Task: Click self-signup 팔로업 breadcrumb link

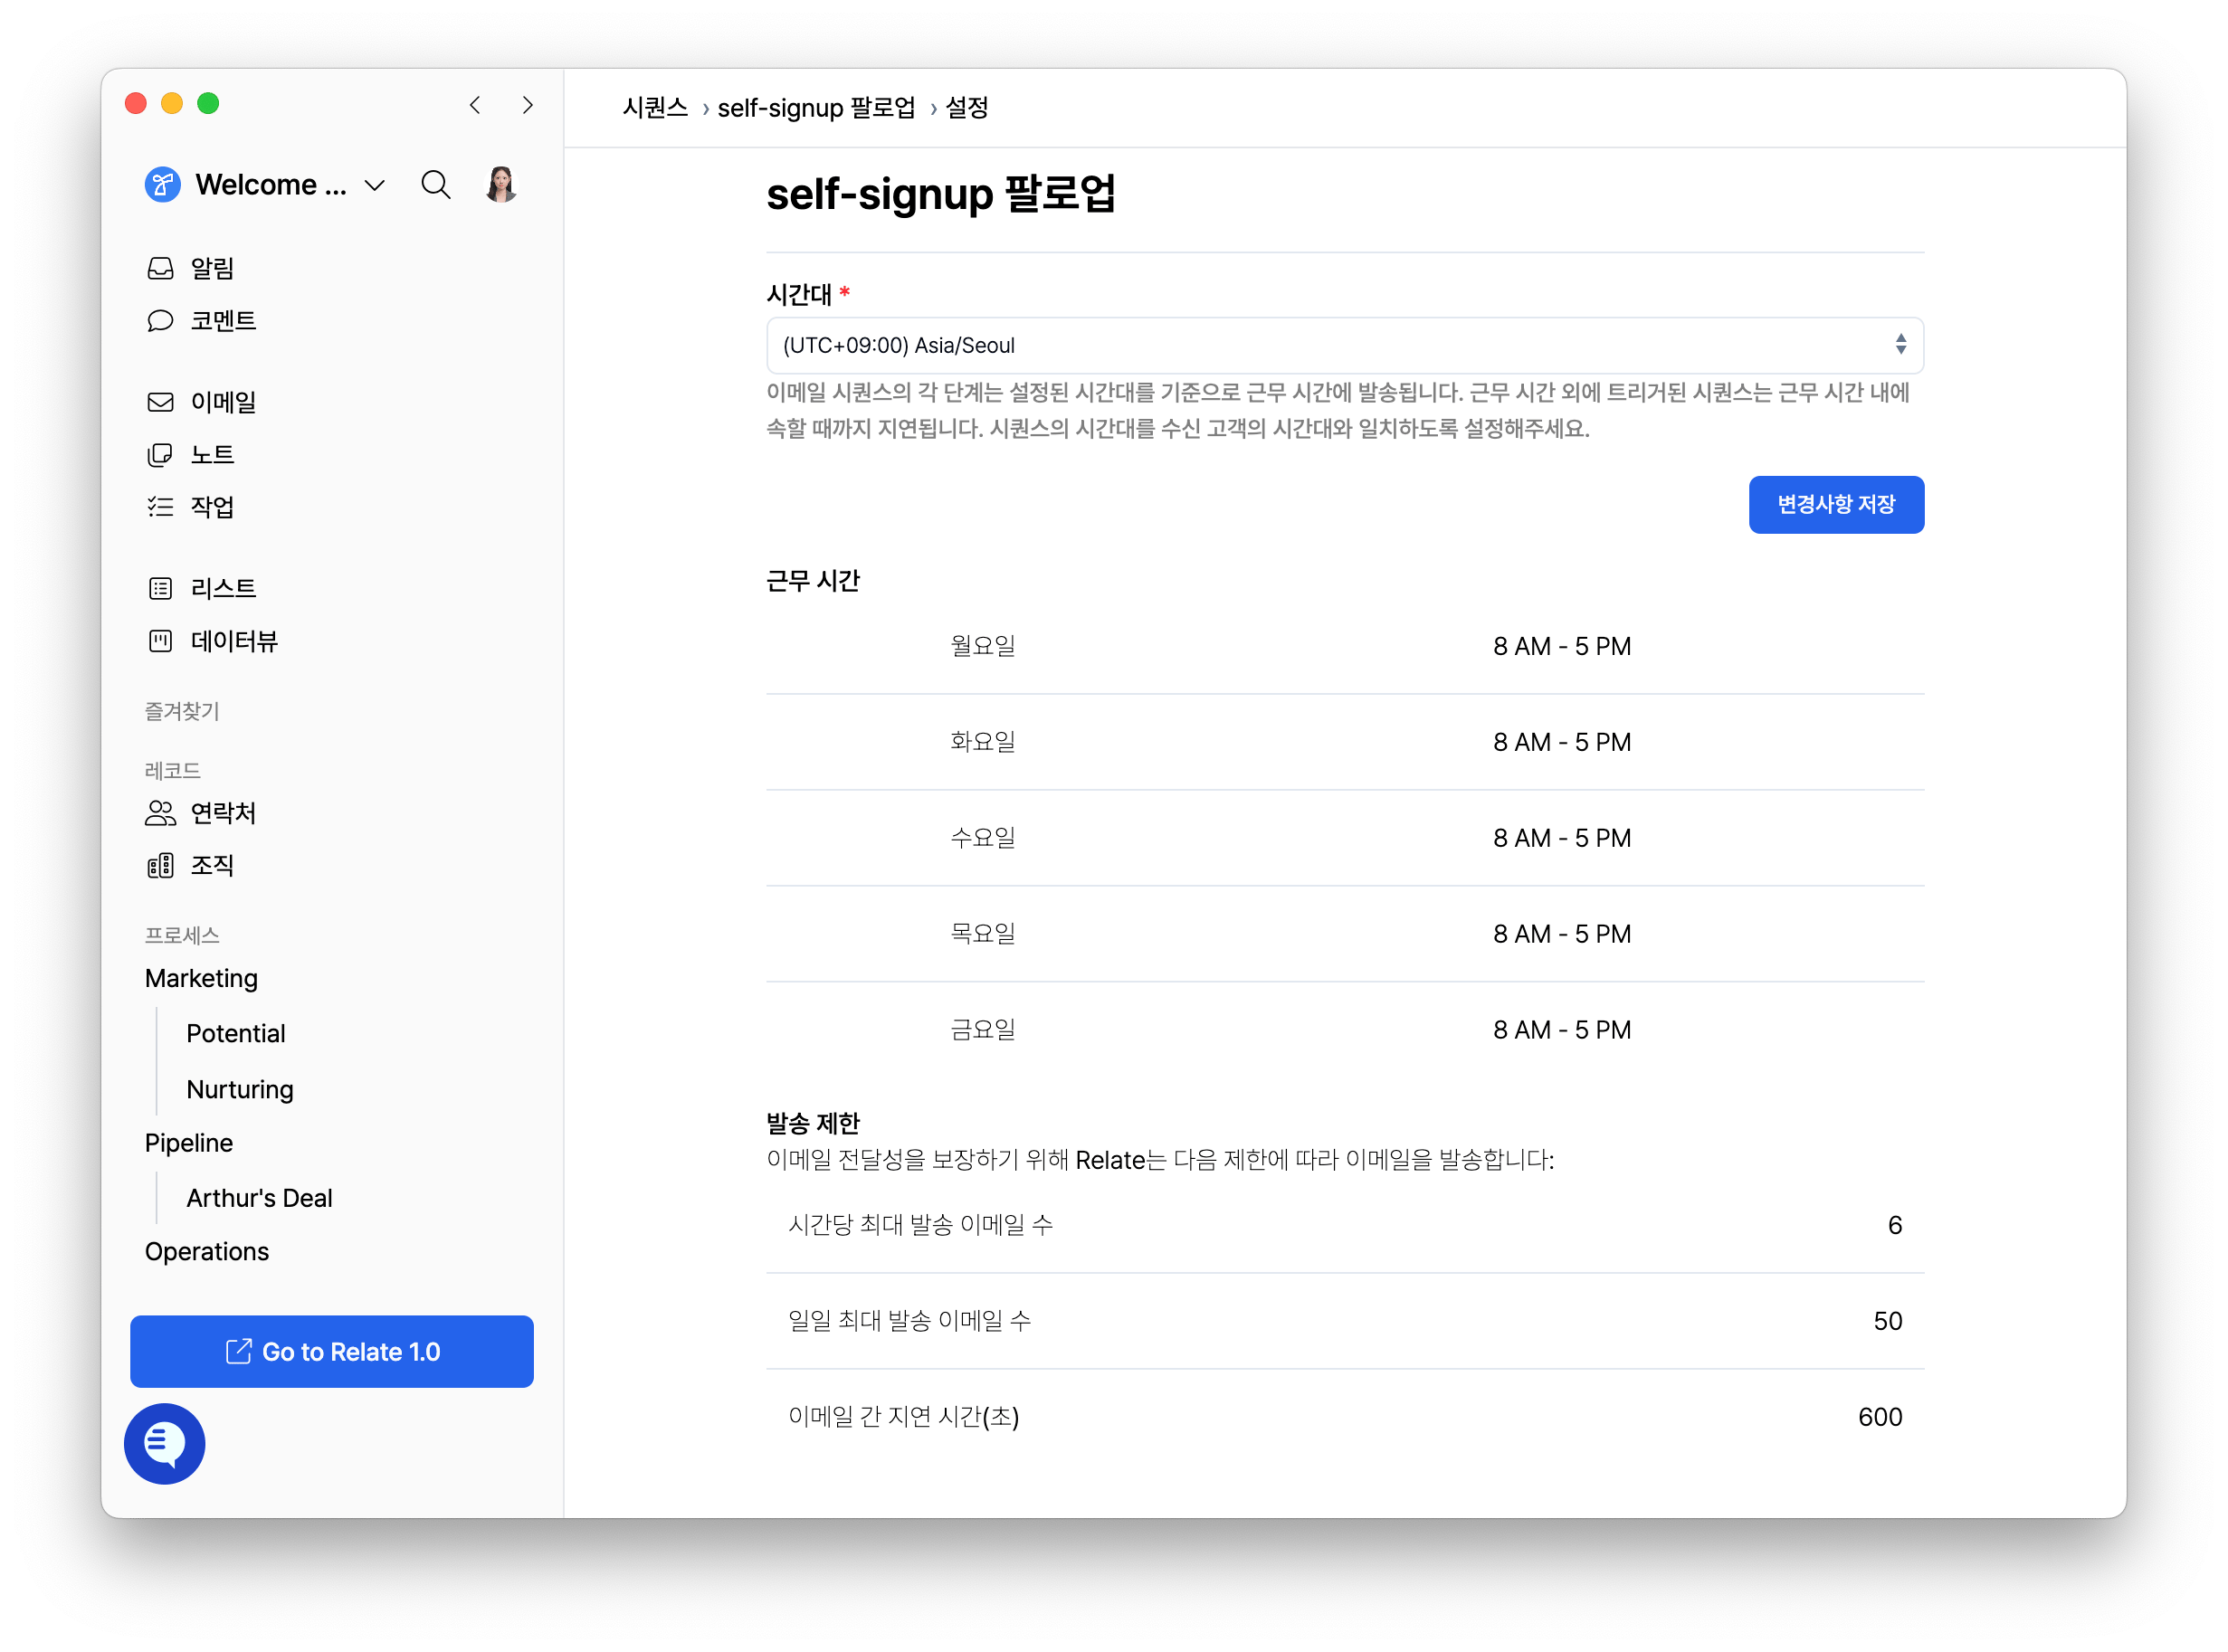Action: point(817,107)
